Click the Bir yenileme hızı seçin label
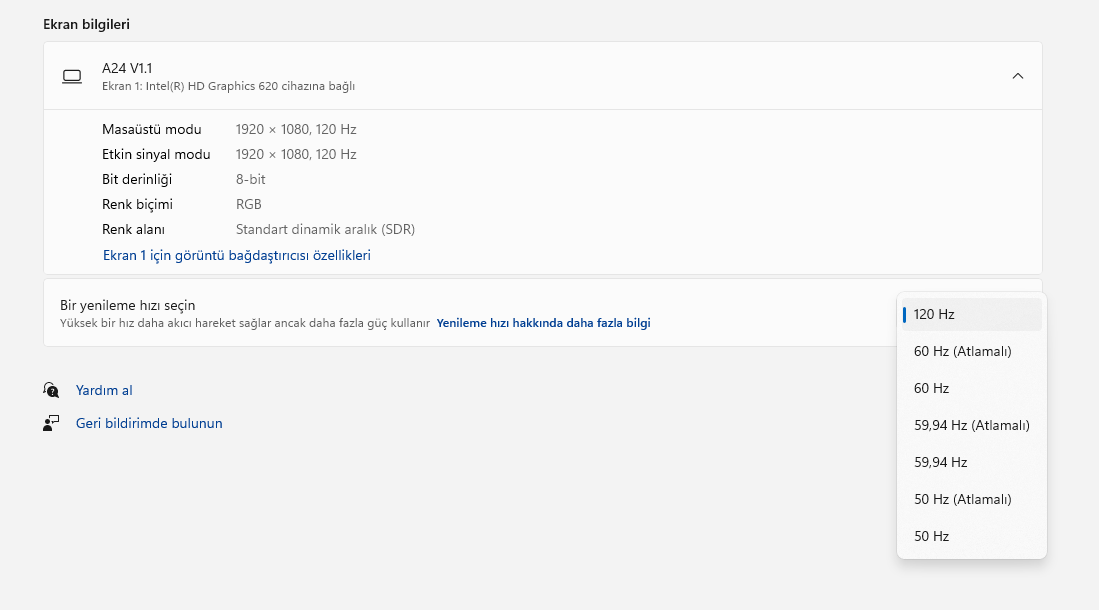 tap(128, 305)
